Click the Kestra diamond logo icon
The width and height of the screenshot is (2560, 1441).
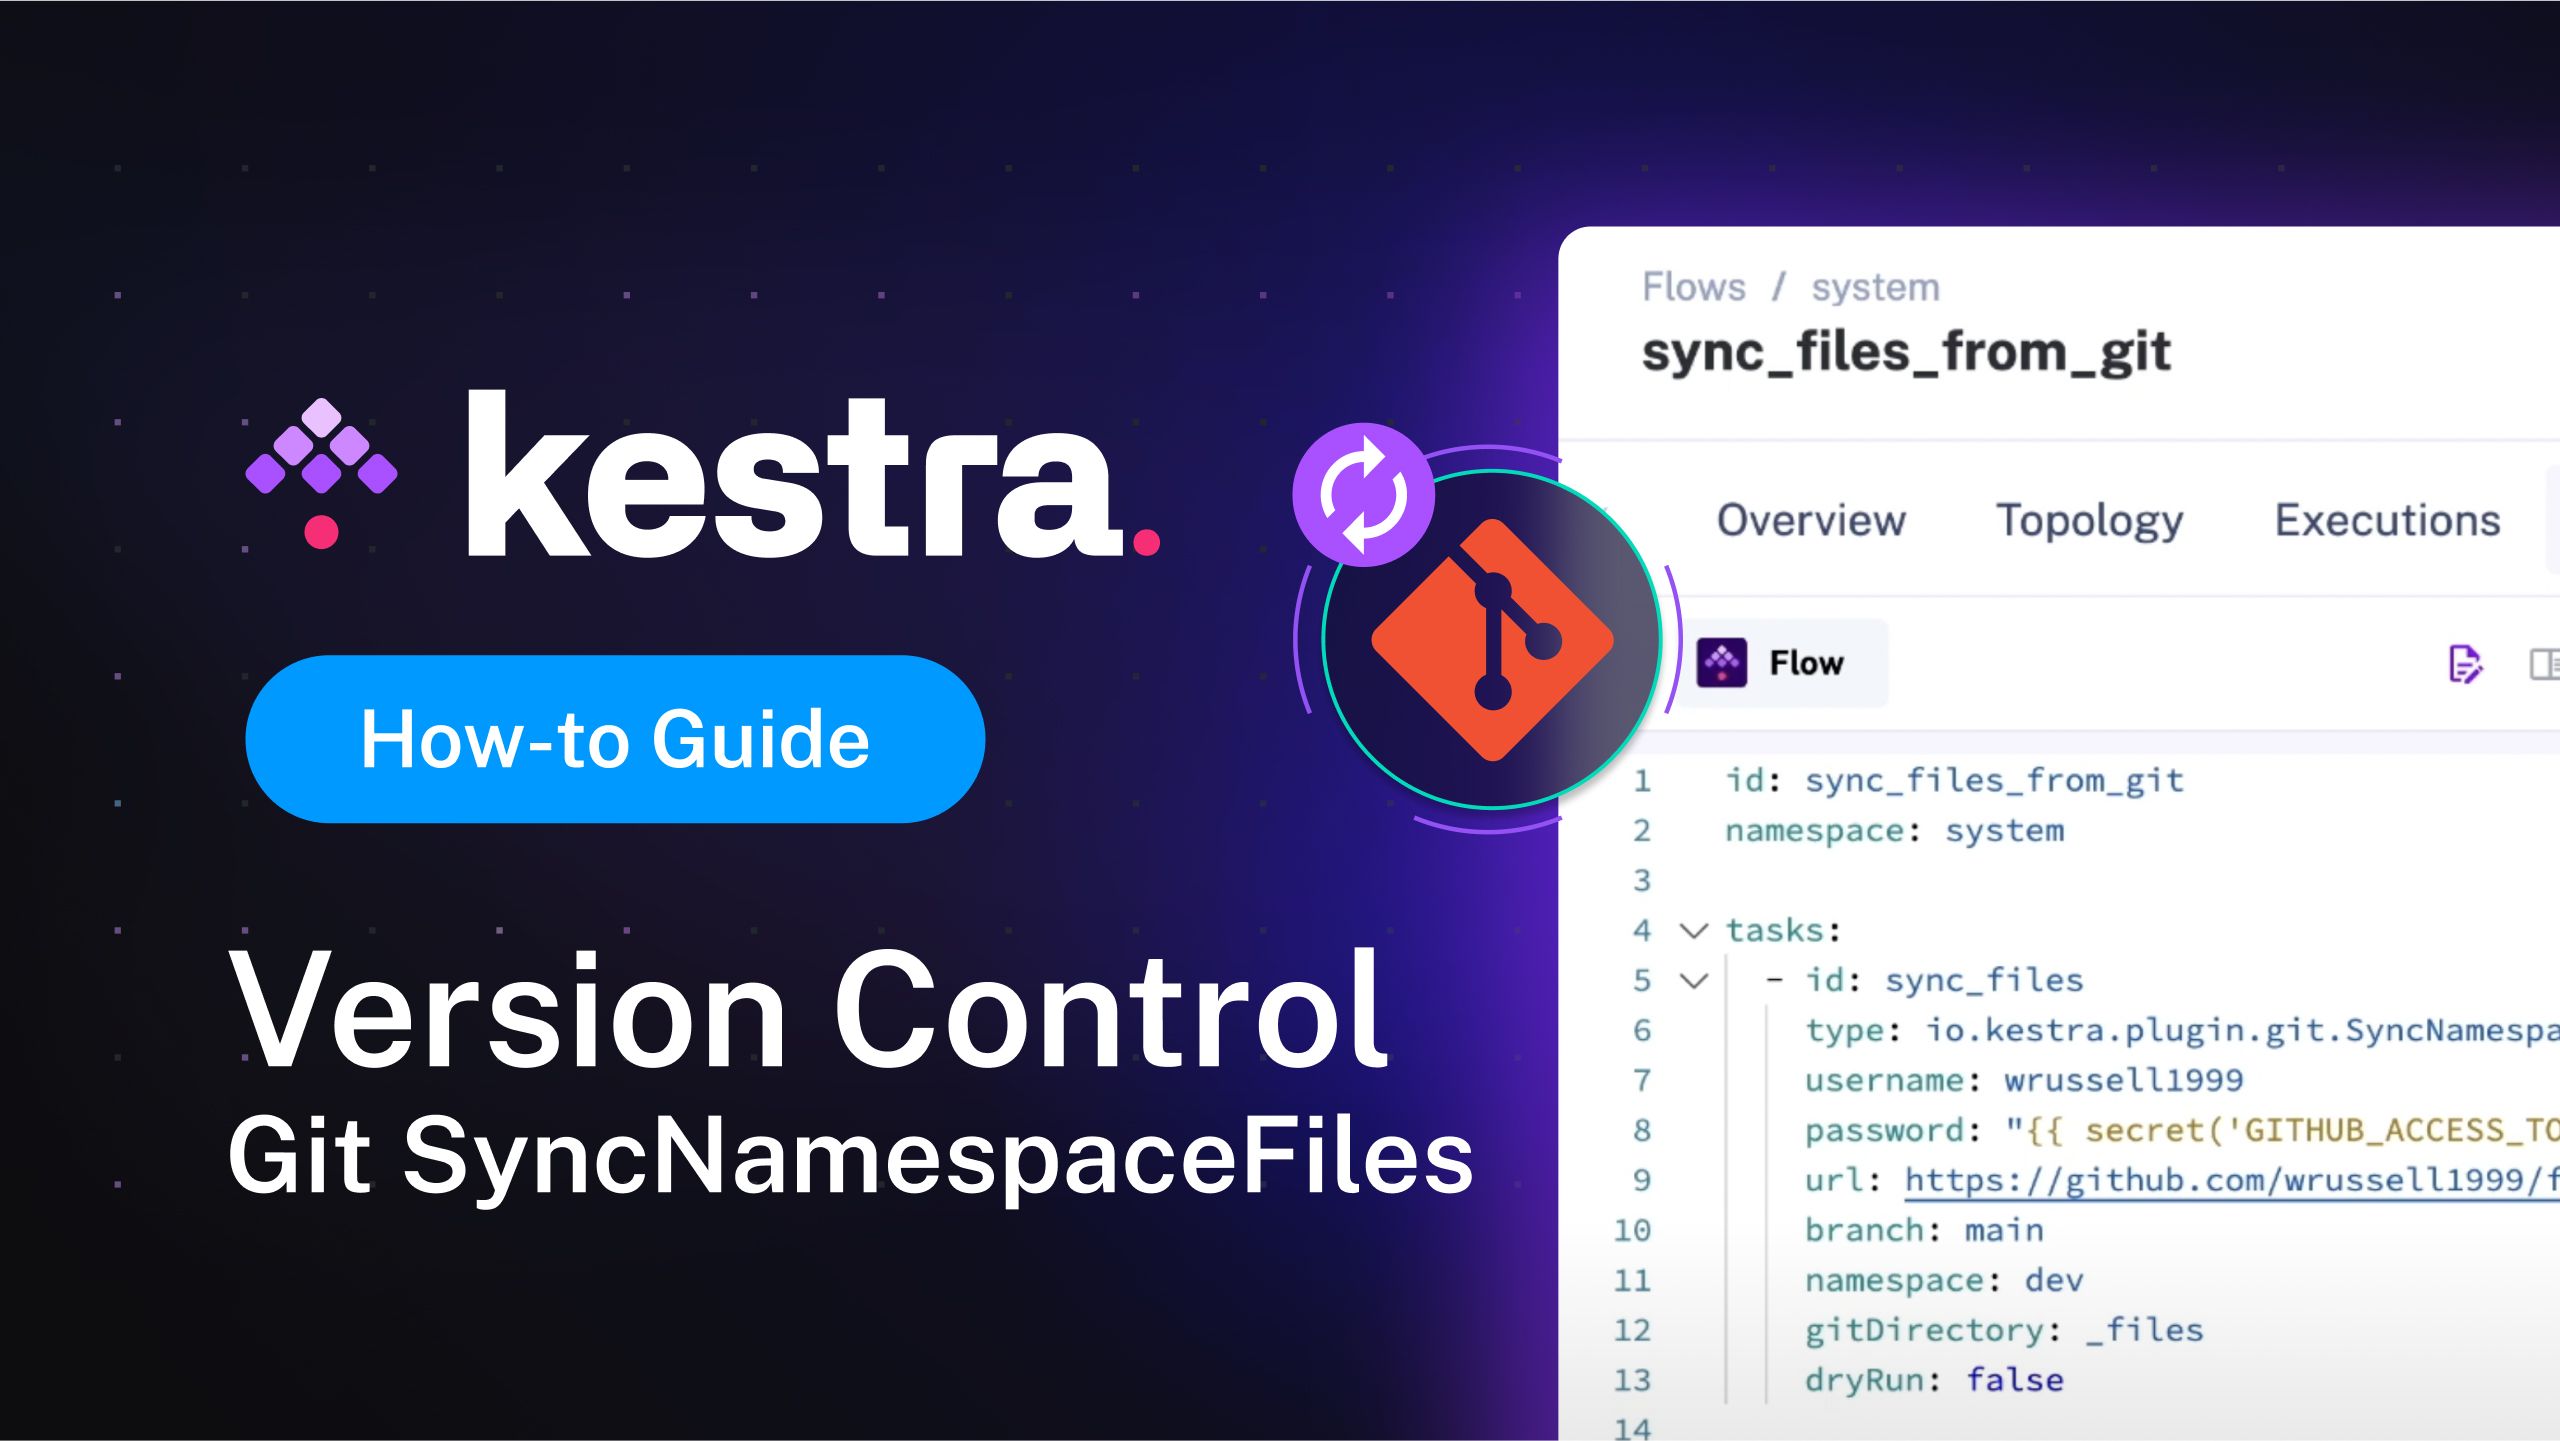[321, 474]
